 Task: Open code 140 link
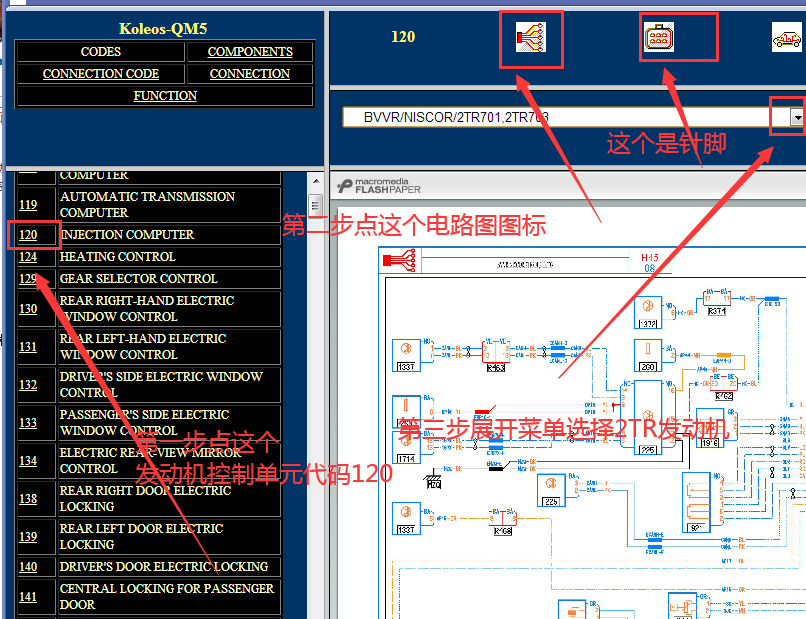(28, 567)
